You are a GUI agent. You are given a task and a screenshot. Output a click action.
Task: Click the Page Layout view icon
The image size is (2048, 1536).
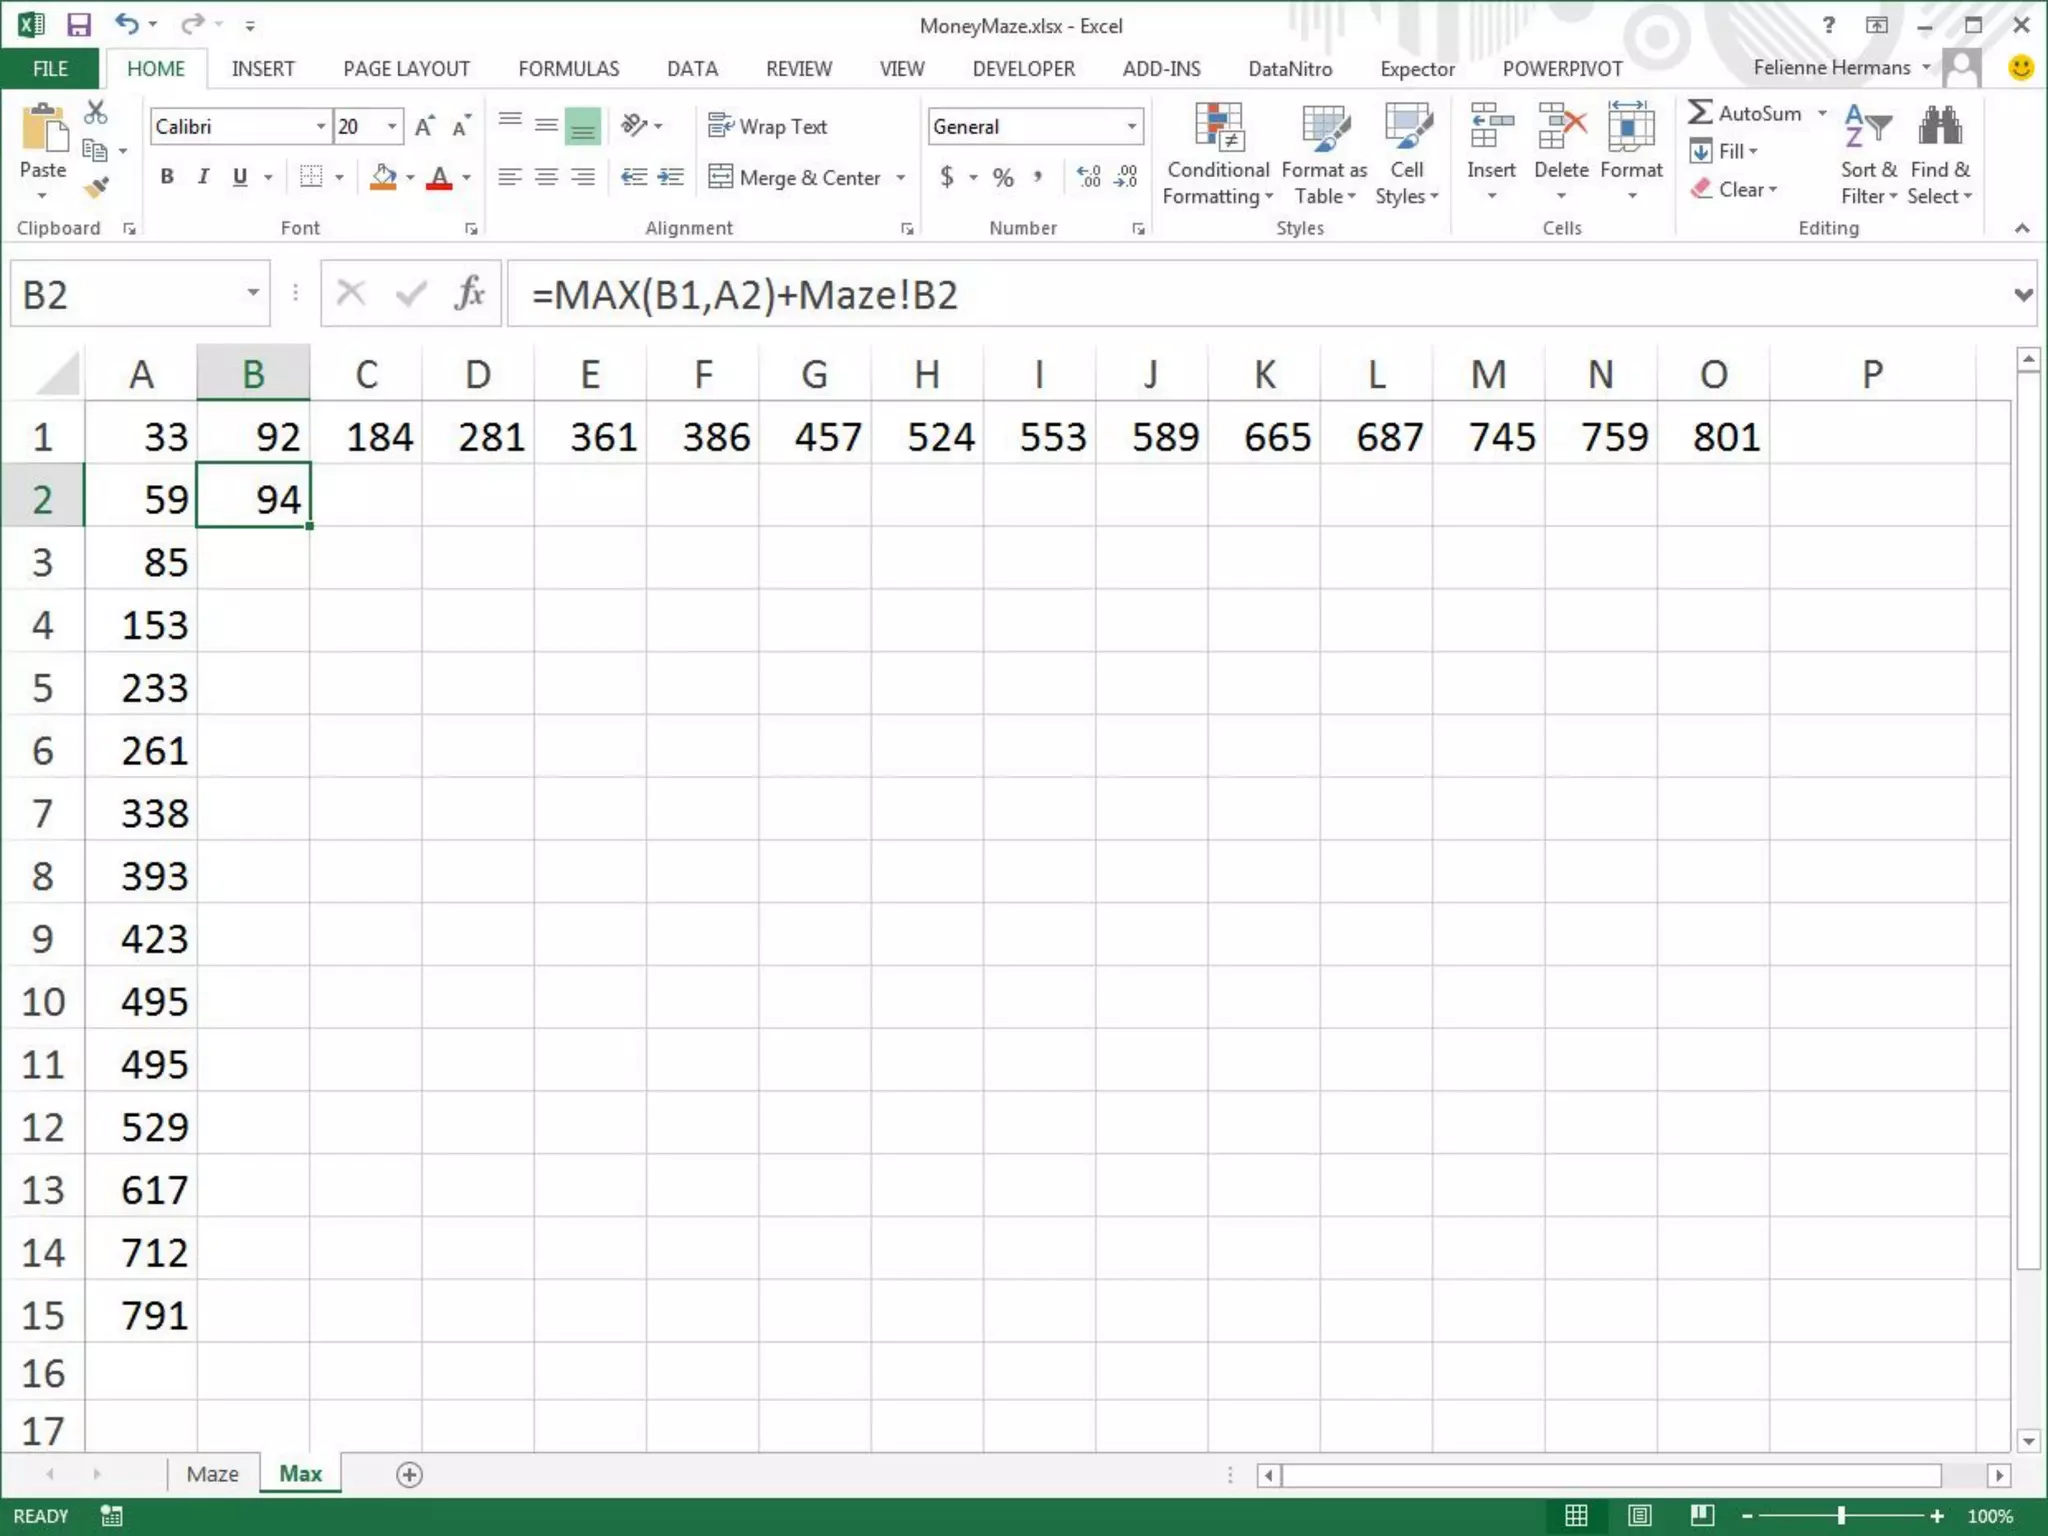[1639, 1516]
